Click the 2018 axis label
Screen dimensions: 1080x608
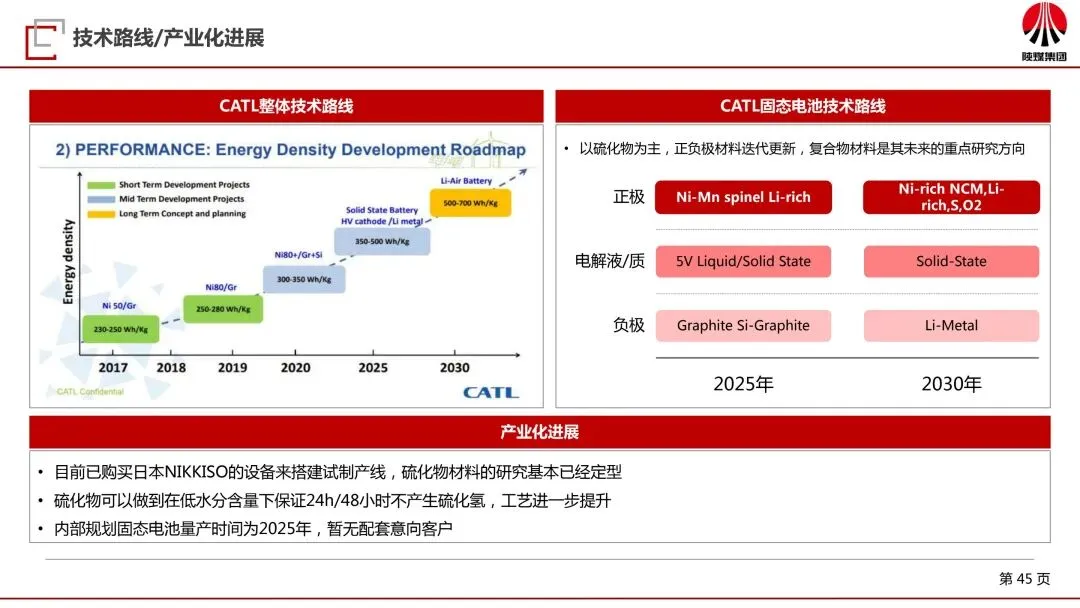[x=171, y=368]
